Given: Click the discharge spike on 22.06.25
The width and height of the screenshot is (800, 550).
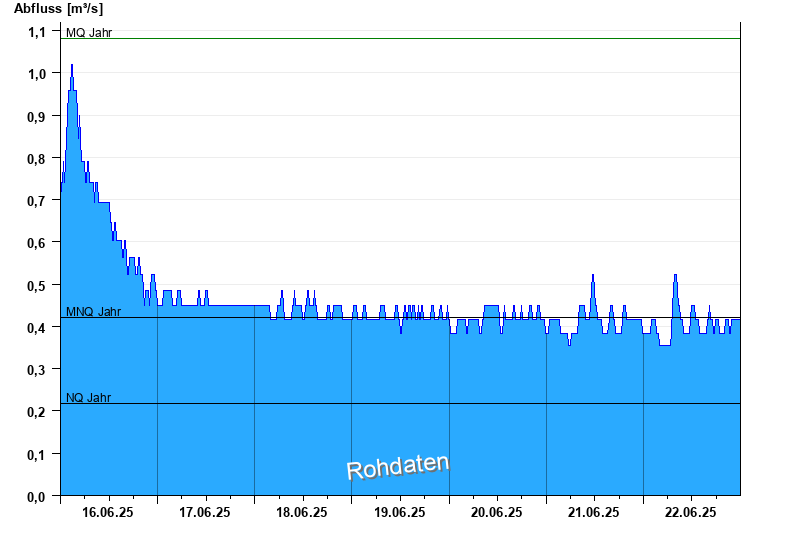Looking at the screenshot, I should 675,276.
